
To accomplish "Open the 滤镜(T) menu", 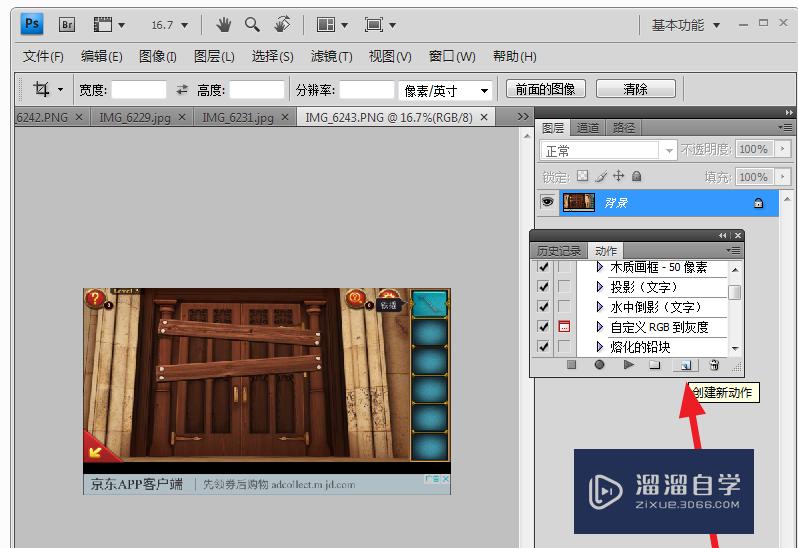I will (x=331, y=56).
